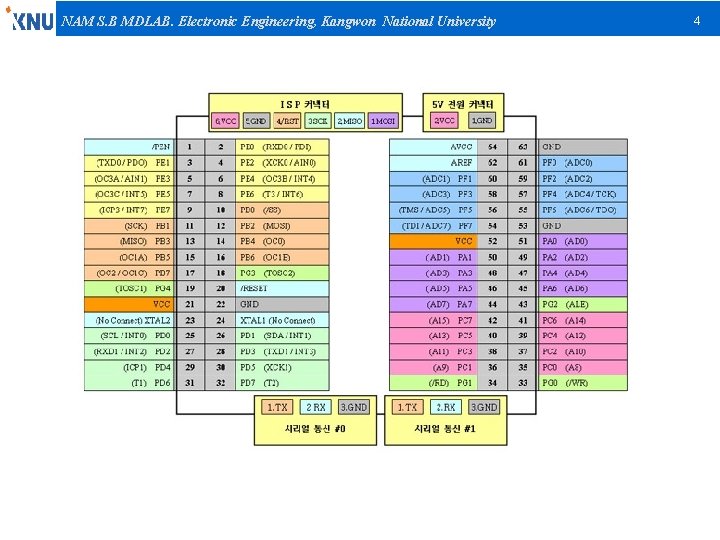Click pin number cell 13
Image resolution: width=720 pixels, height=540 pixels.
[190, 242]
